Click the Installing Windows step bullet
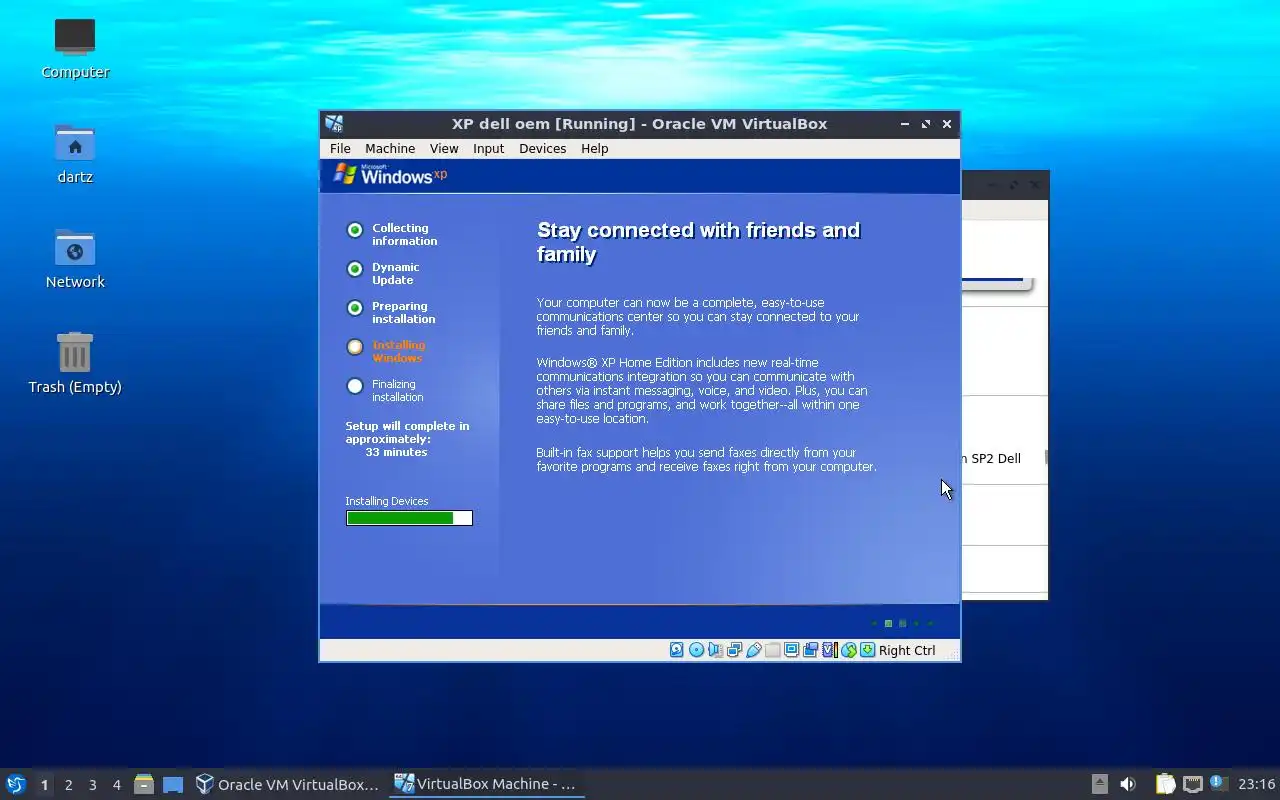 point(355,347)
